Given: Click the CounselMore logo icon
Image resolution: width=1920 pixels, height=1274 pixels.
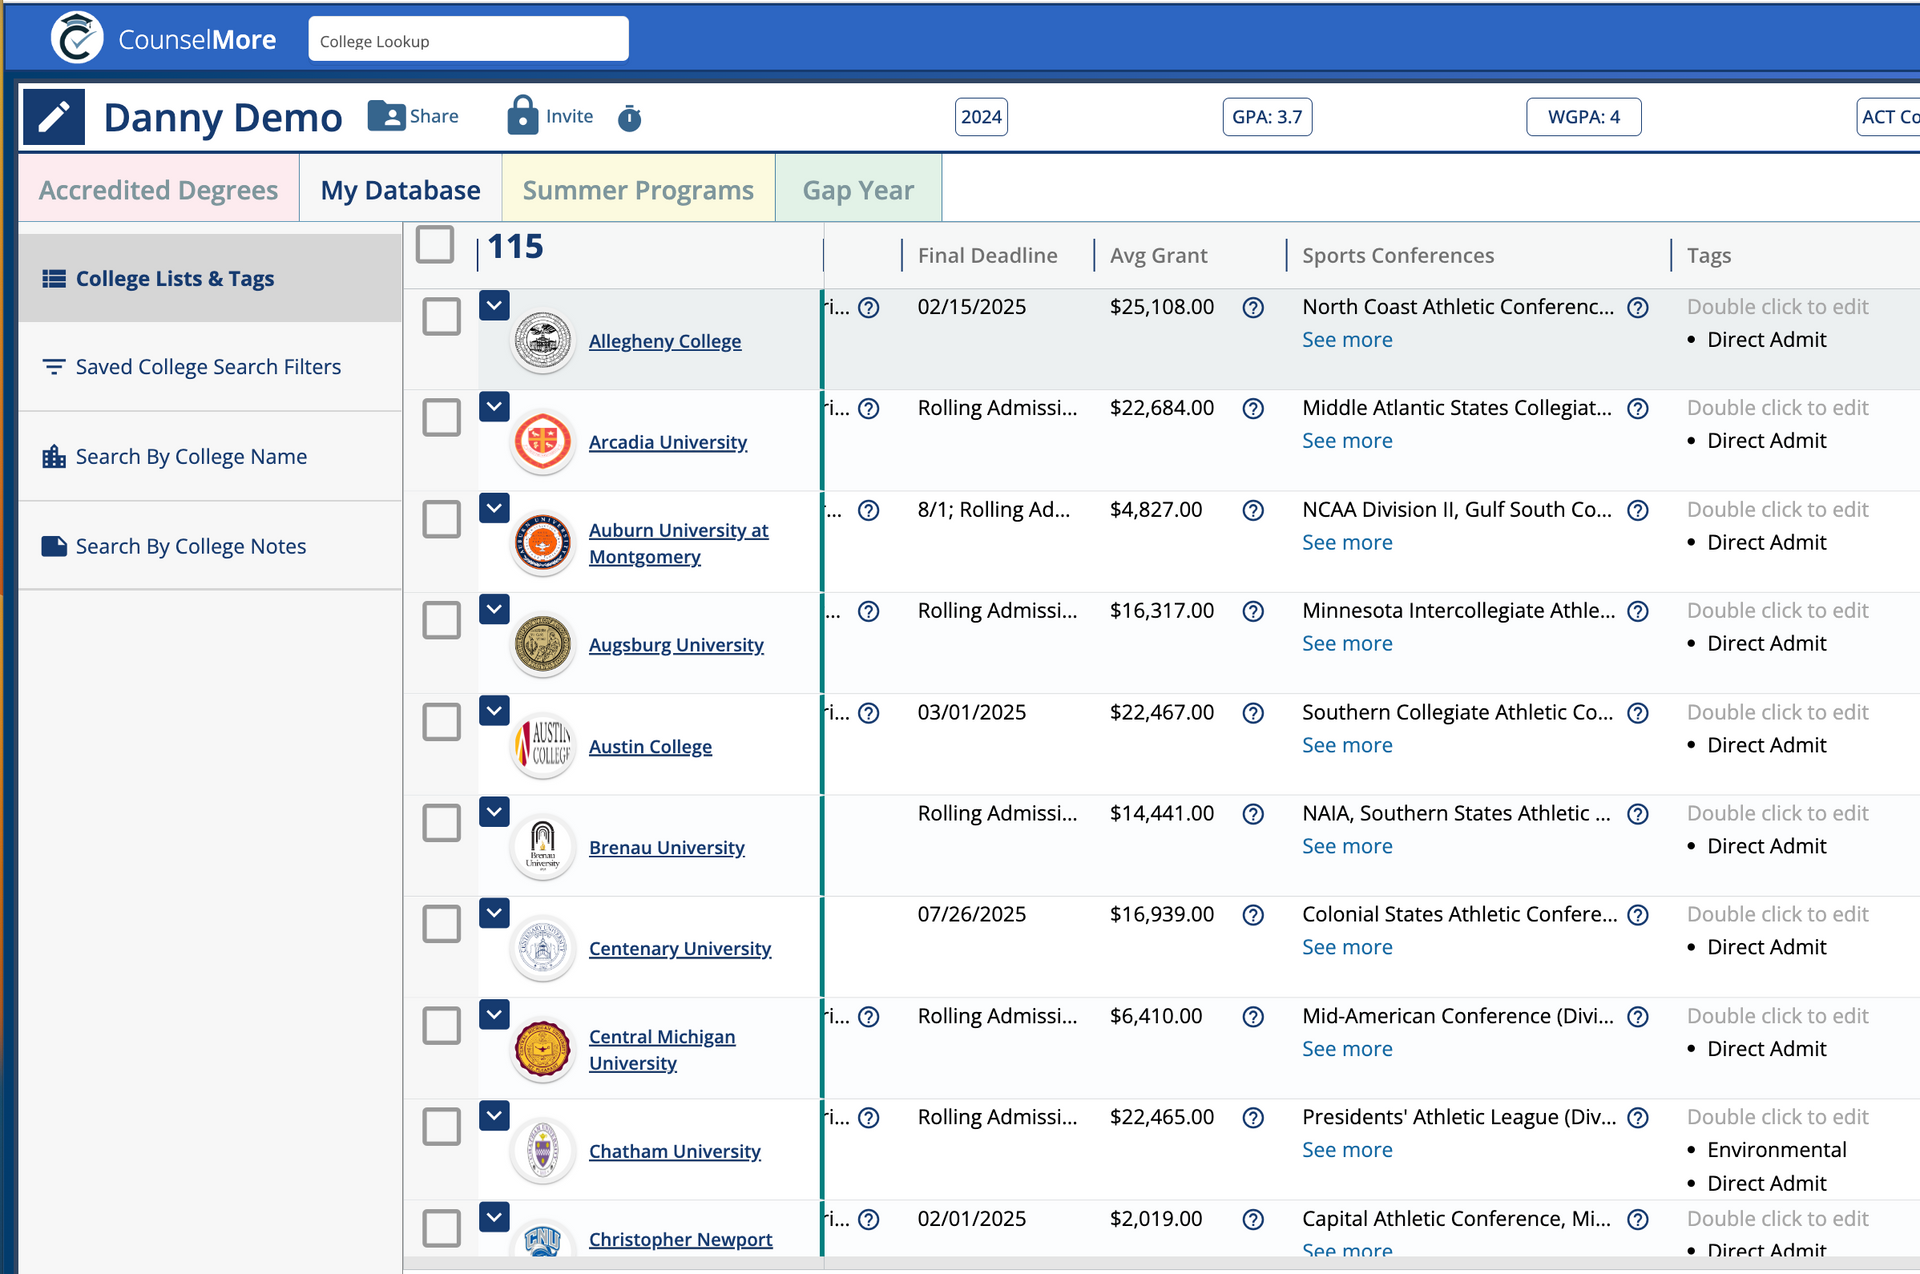Looking at the screenshot, I should click(77, 38).
